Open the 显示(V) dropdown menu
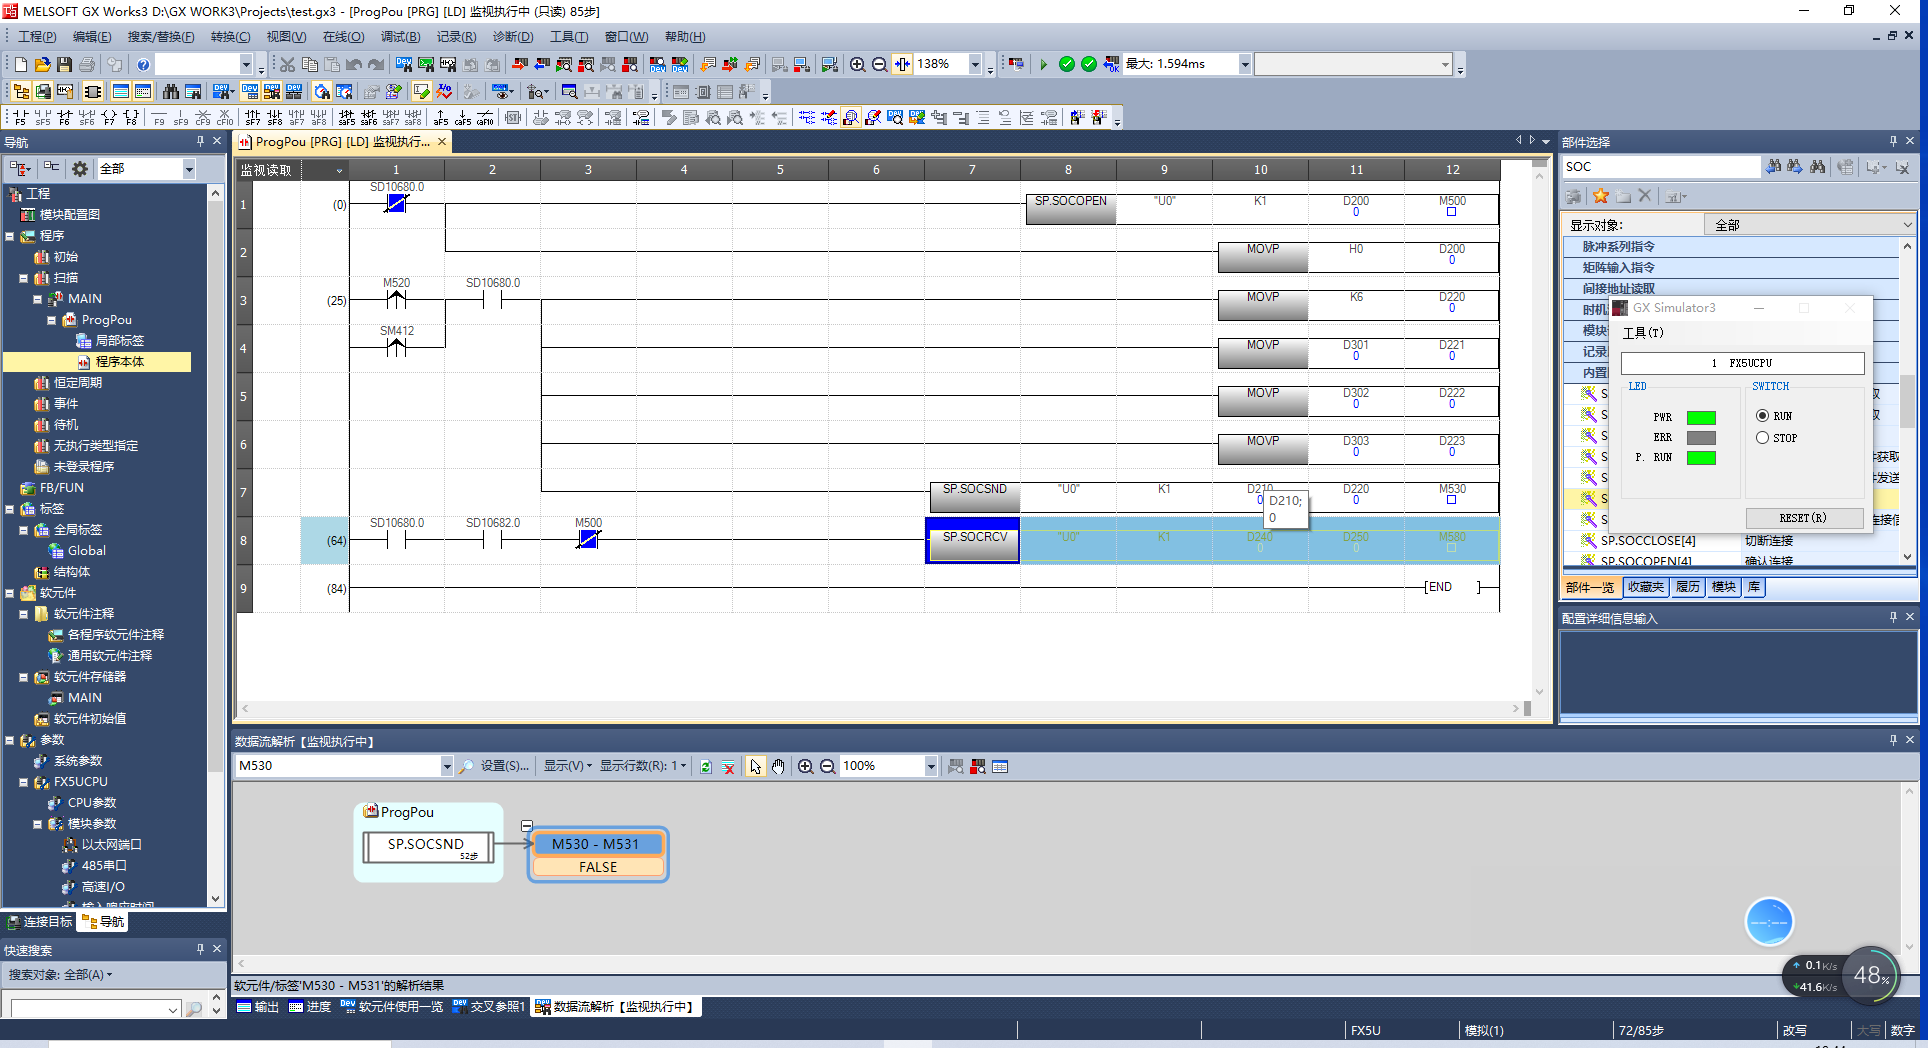The width and height of the screenshot is (1928, 1048). [x=567, y=766]
